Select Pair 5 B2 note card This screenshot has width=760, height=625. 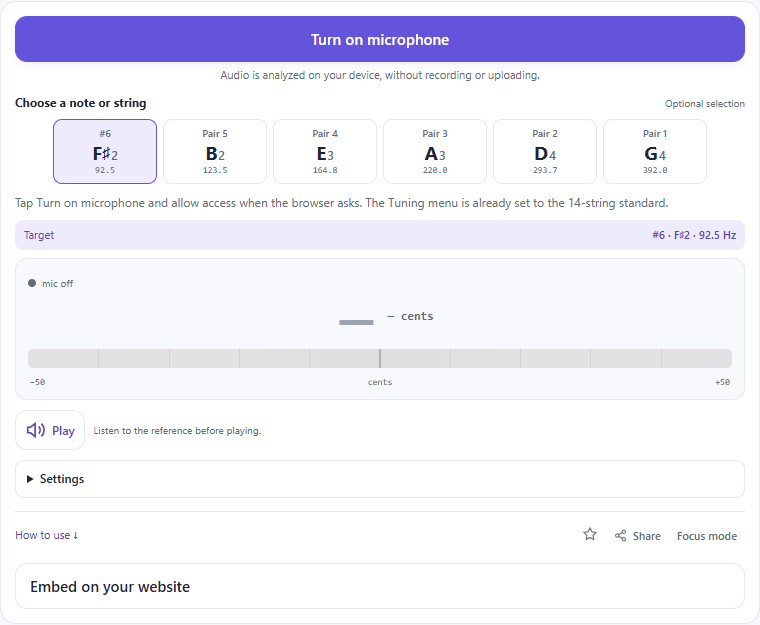coord(215,151)
